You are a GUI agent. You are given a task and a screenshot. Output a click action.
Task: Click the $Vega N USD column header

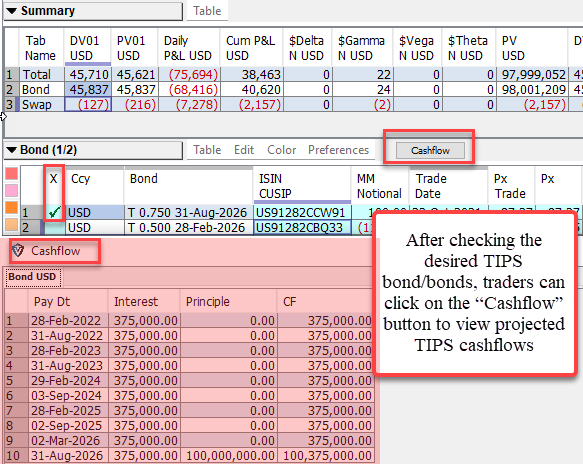(417, 48)
